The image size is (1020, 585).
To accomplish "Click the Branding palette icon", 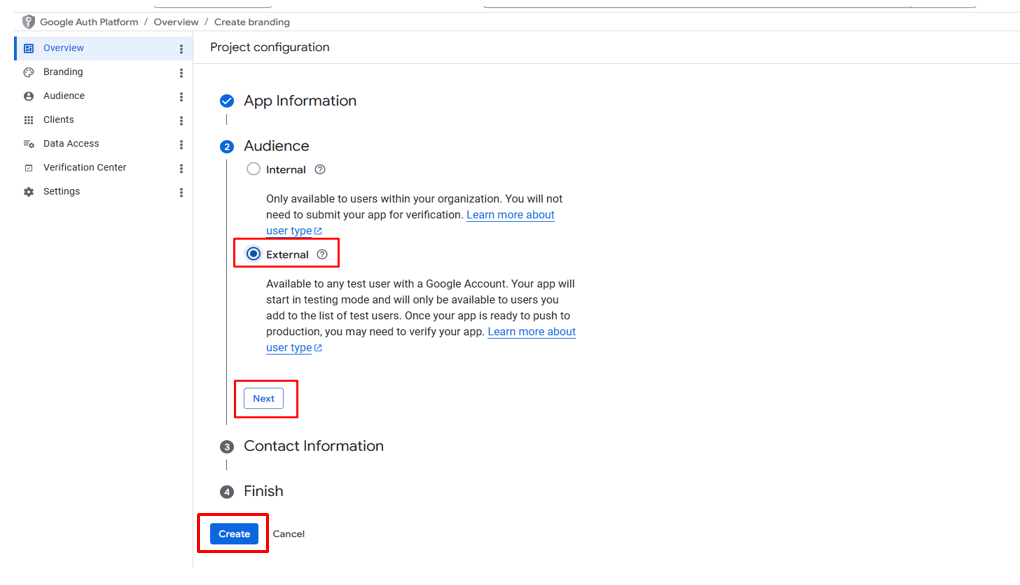I will tap(29, 72).
